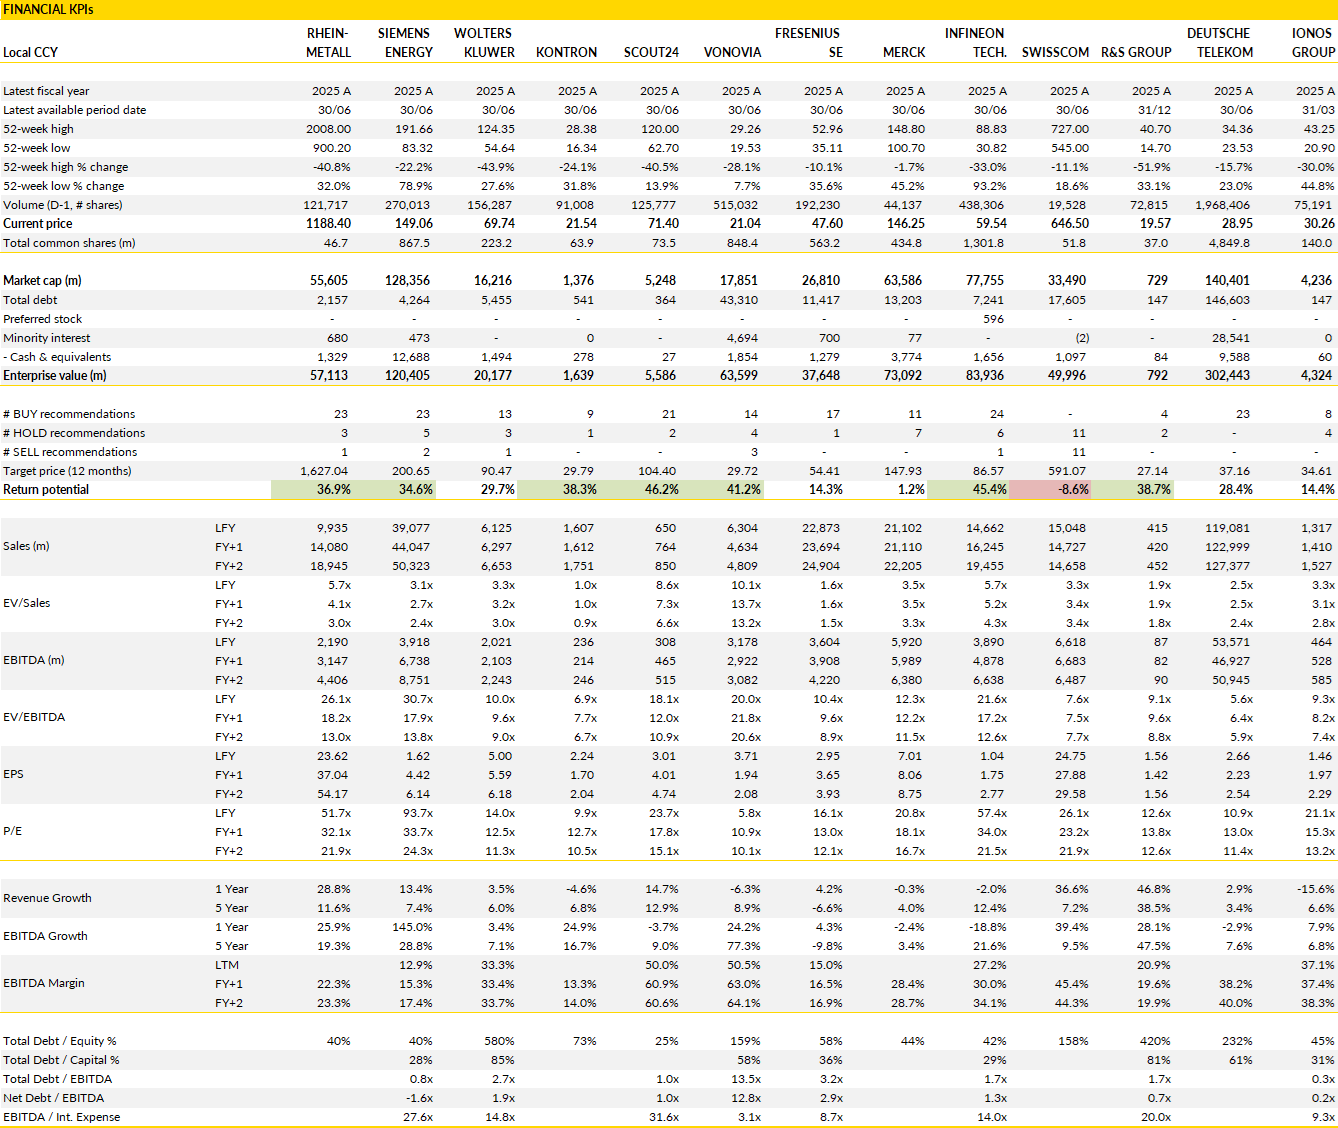This screenshot has height=1128, width=1338.
Task: Click the MERCK column header
Action: point(904,52)
